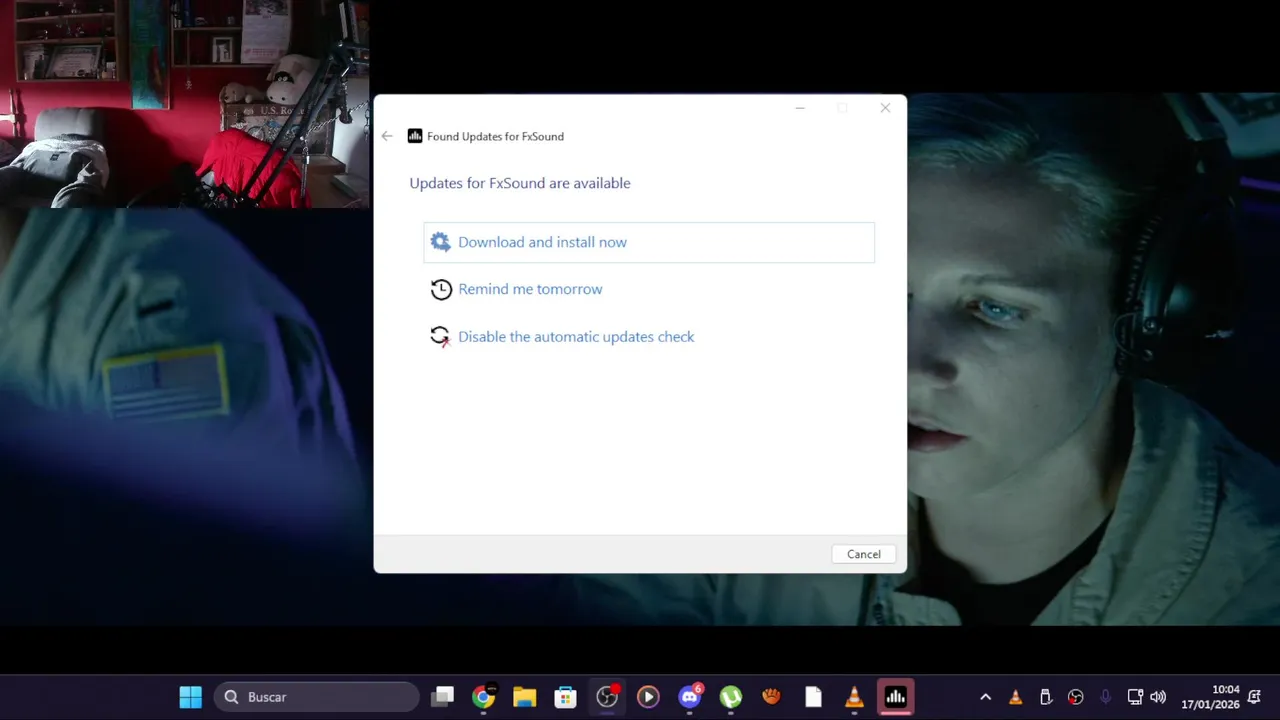The width and height of the screenshot is (1280, 720).
Task: Click the USB safely remove tray icon
Action: 1045,697
